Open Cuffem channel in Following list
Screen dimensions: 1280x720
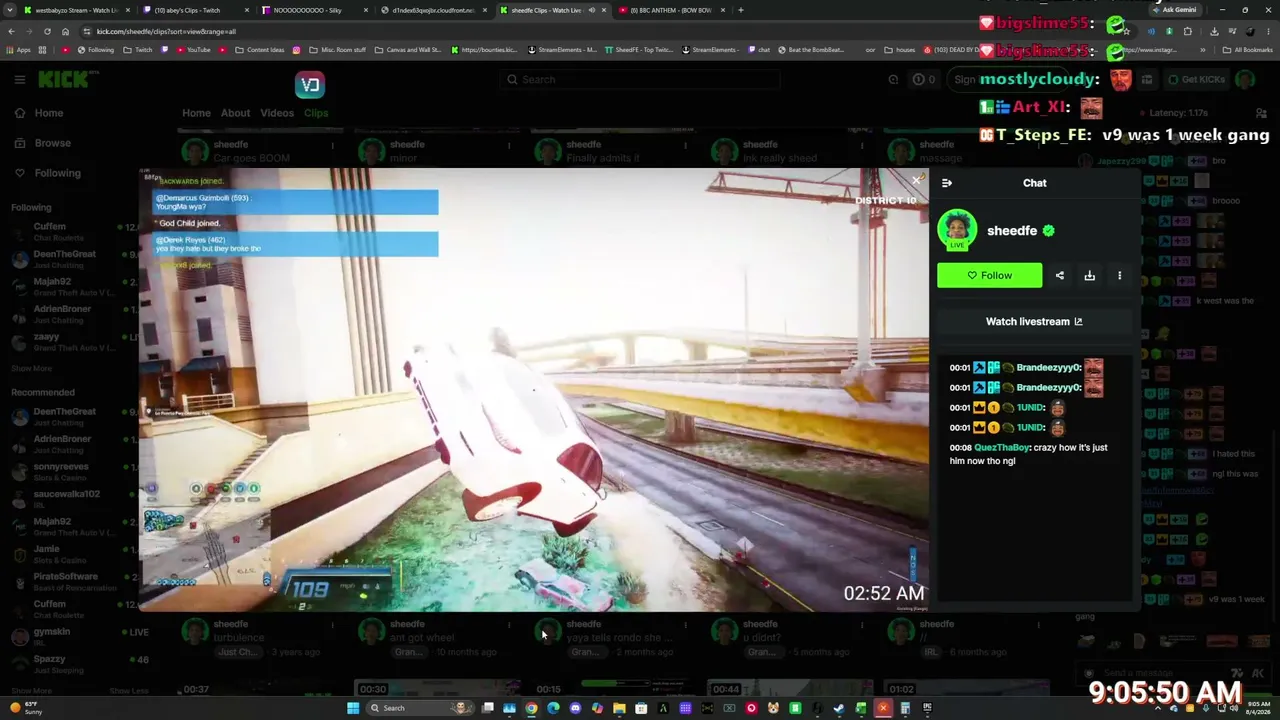point(66,232)
